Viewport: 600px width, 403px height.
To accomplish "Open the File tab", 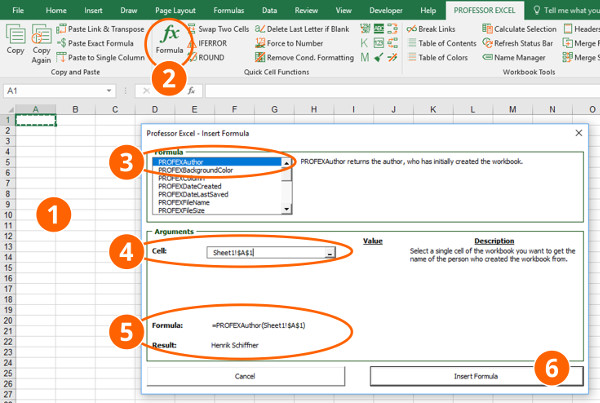I will [18, 10].
